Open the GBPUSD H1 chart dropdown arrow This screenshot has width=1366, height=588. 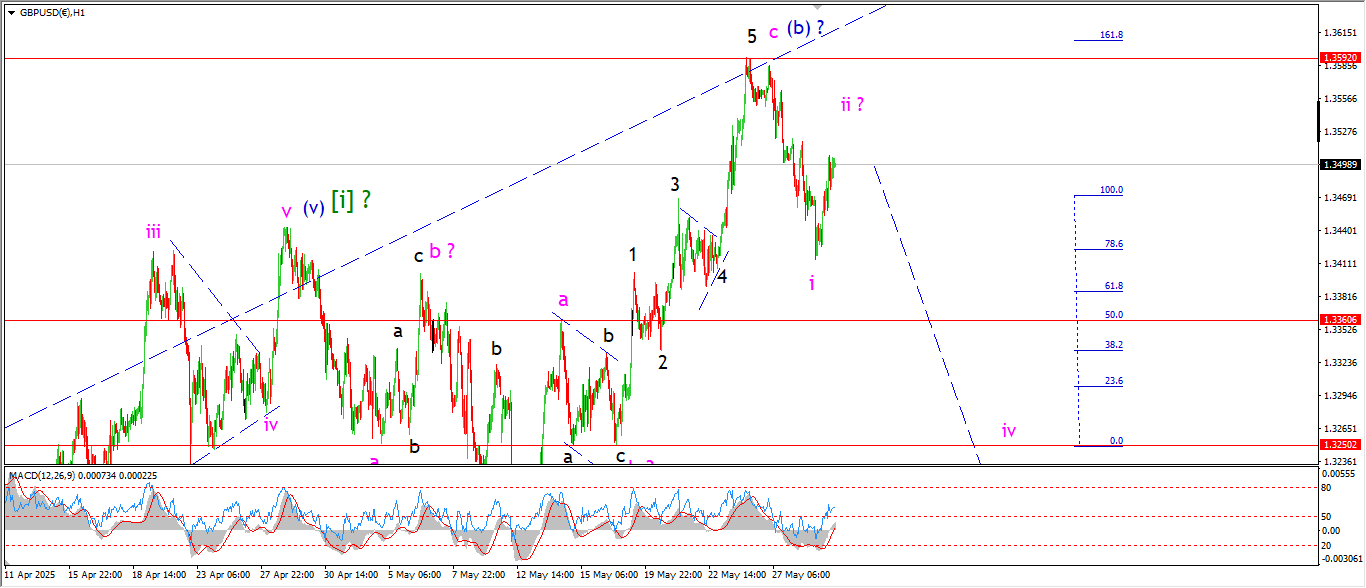tap(12, 13)
